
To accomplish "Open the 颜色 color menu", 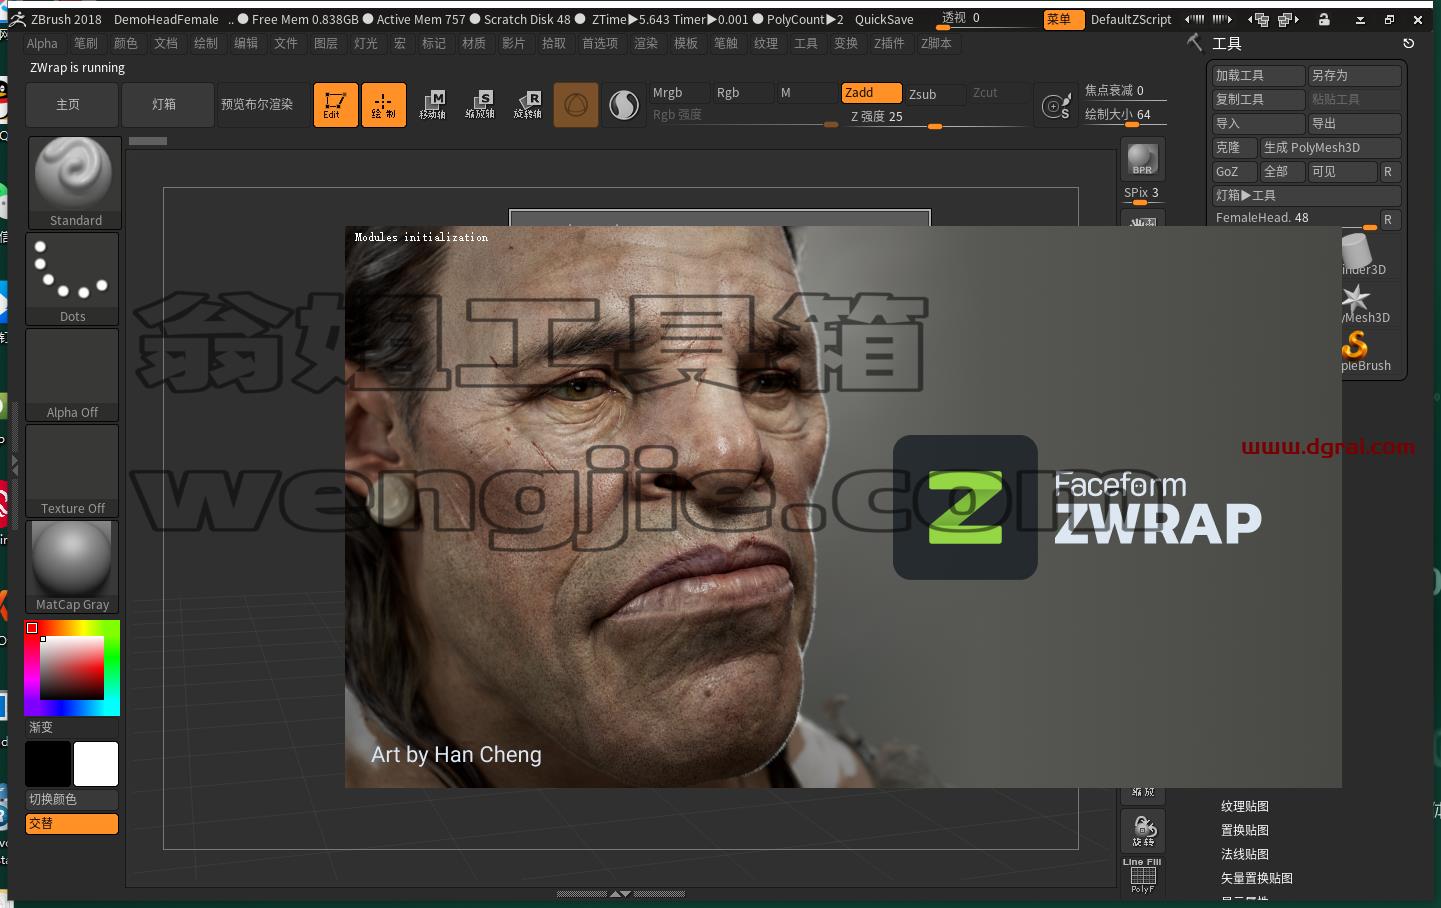I will tap(126, 43).
